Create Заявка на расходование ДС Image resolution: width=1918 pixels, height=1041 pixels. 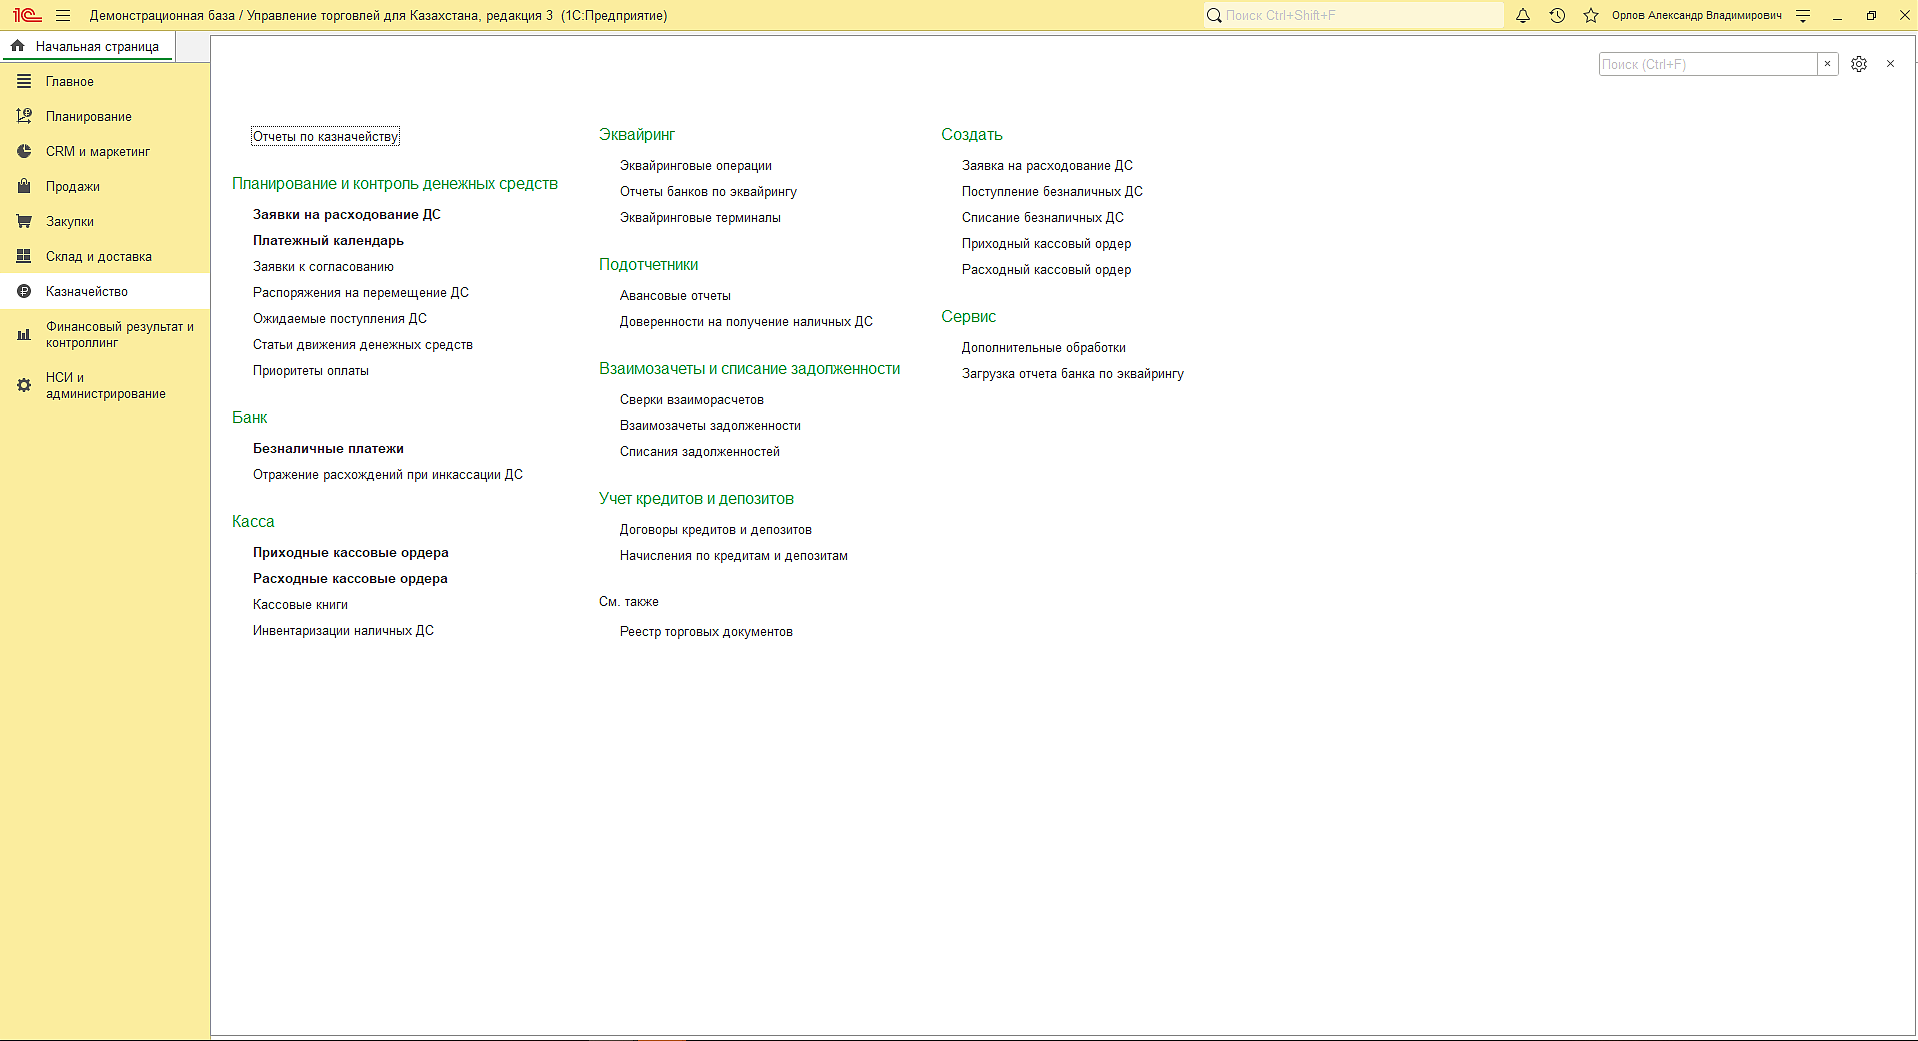1047,165
